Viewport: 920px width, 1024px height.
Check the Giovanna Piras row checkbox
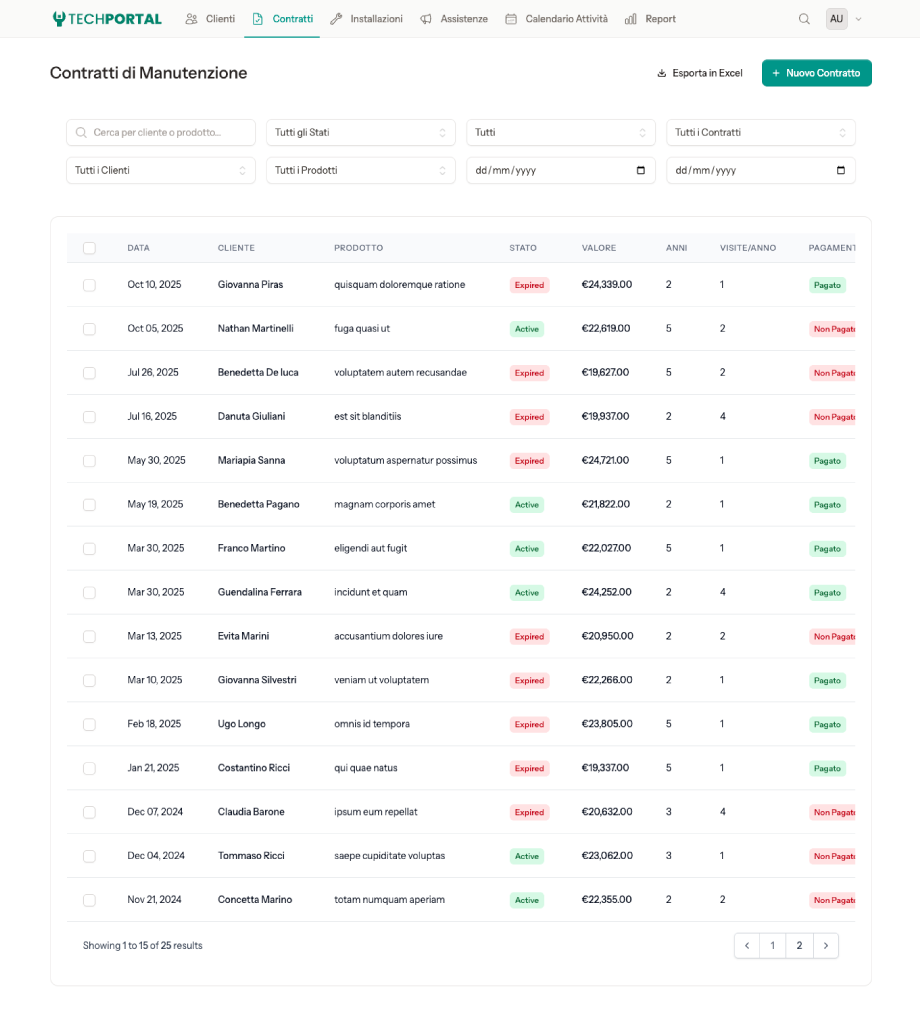coord(89,285)
